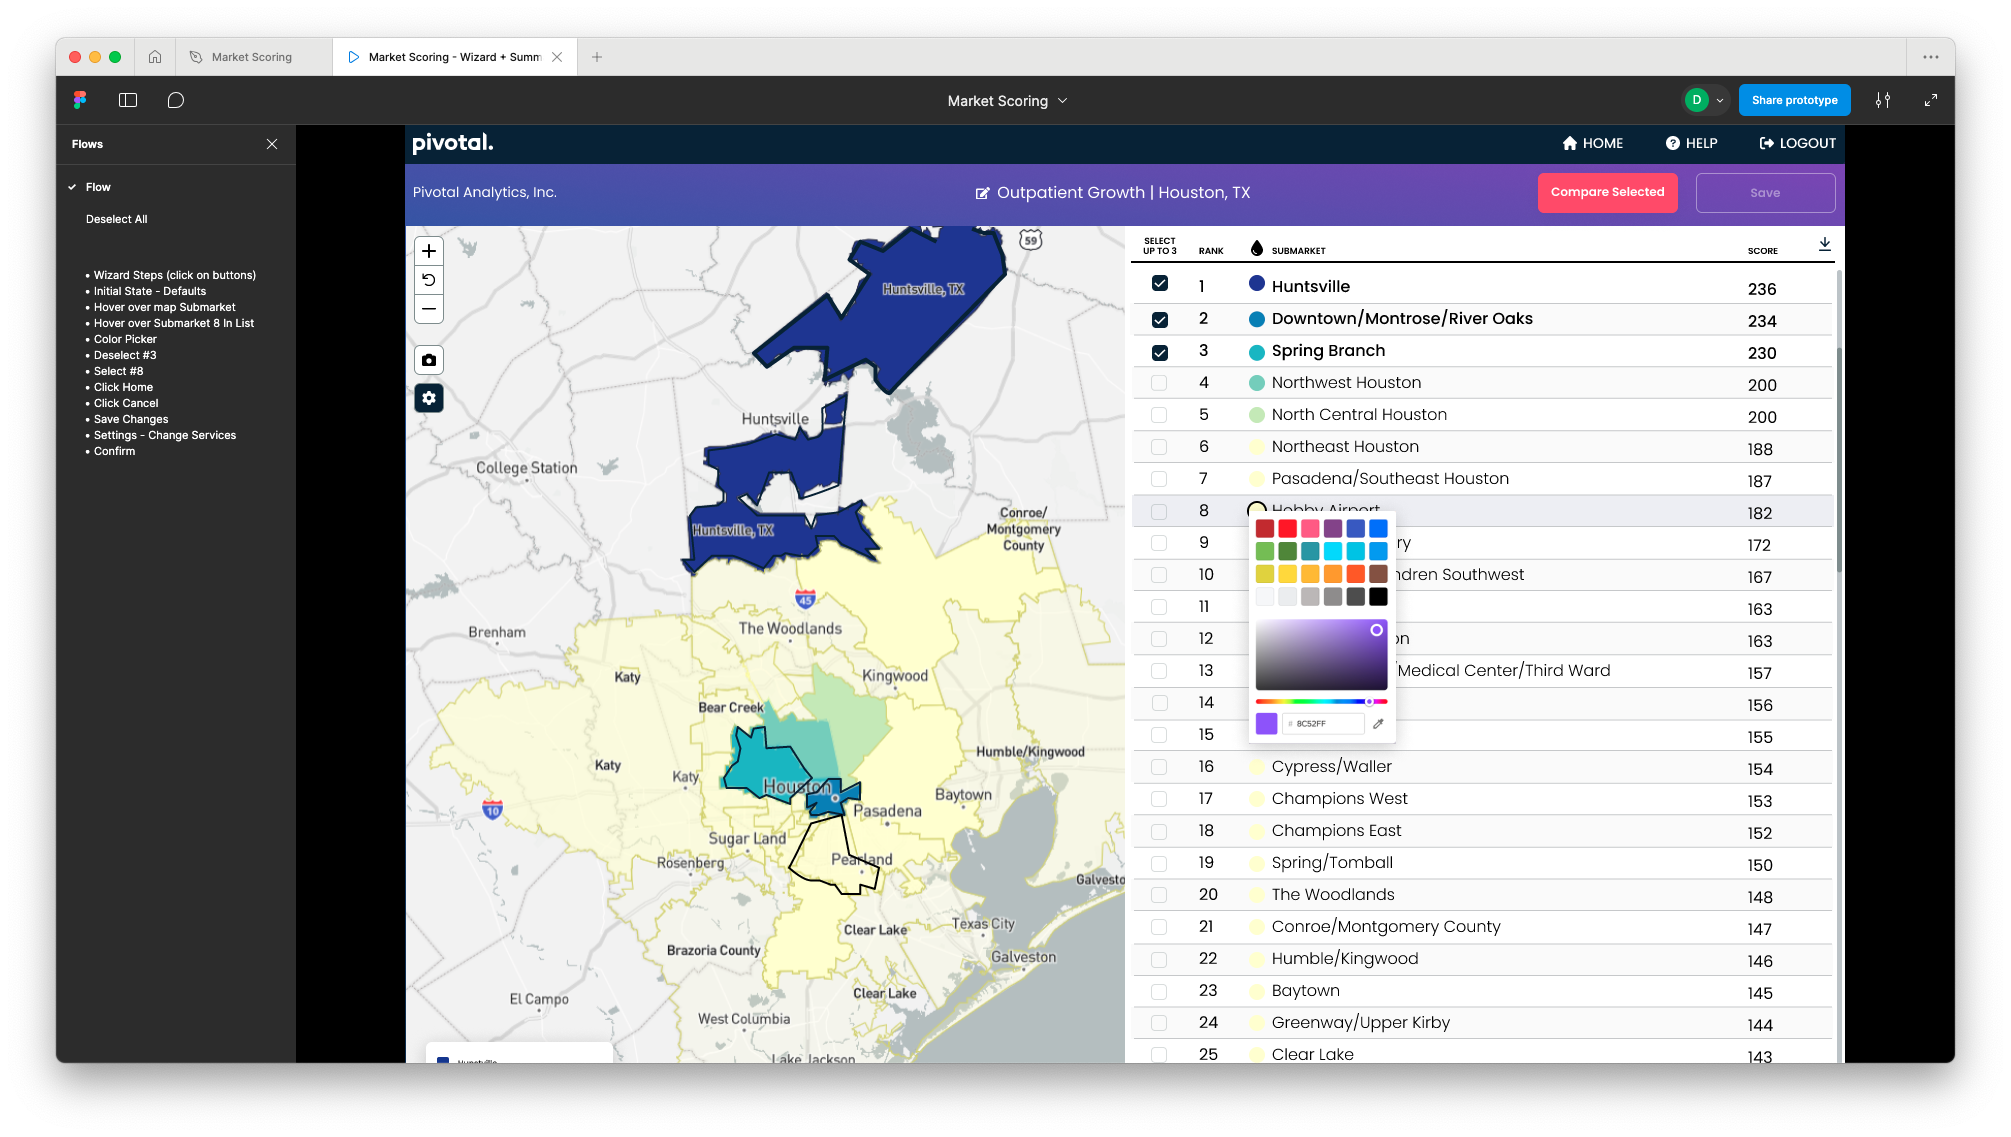Image resolution: width=2011 pixels, height=1137 pixels.
Task: Open the Figma comment bubble icon
Action: (176, 100)
